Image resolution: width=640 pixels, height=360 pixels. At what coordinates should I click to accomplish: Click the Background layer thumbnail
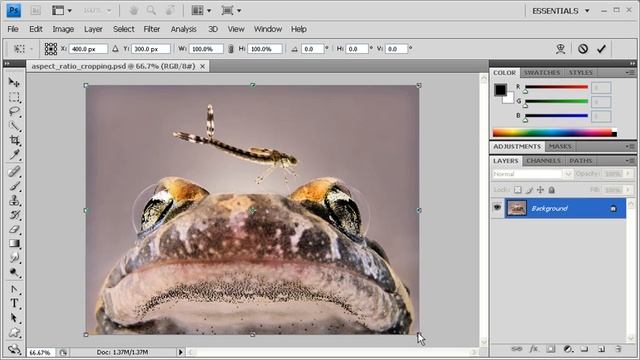click(x=517, y=208)
